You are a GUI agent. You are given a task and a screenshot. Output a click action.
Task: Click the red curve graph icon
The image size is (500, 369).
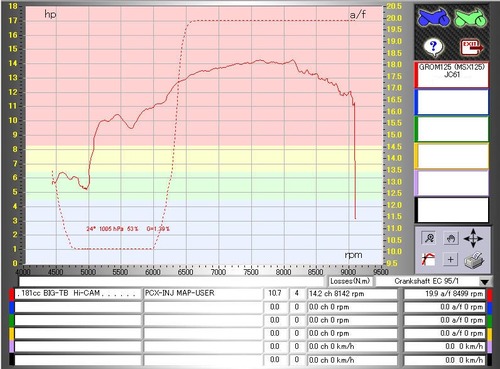(429, 259)
